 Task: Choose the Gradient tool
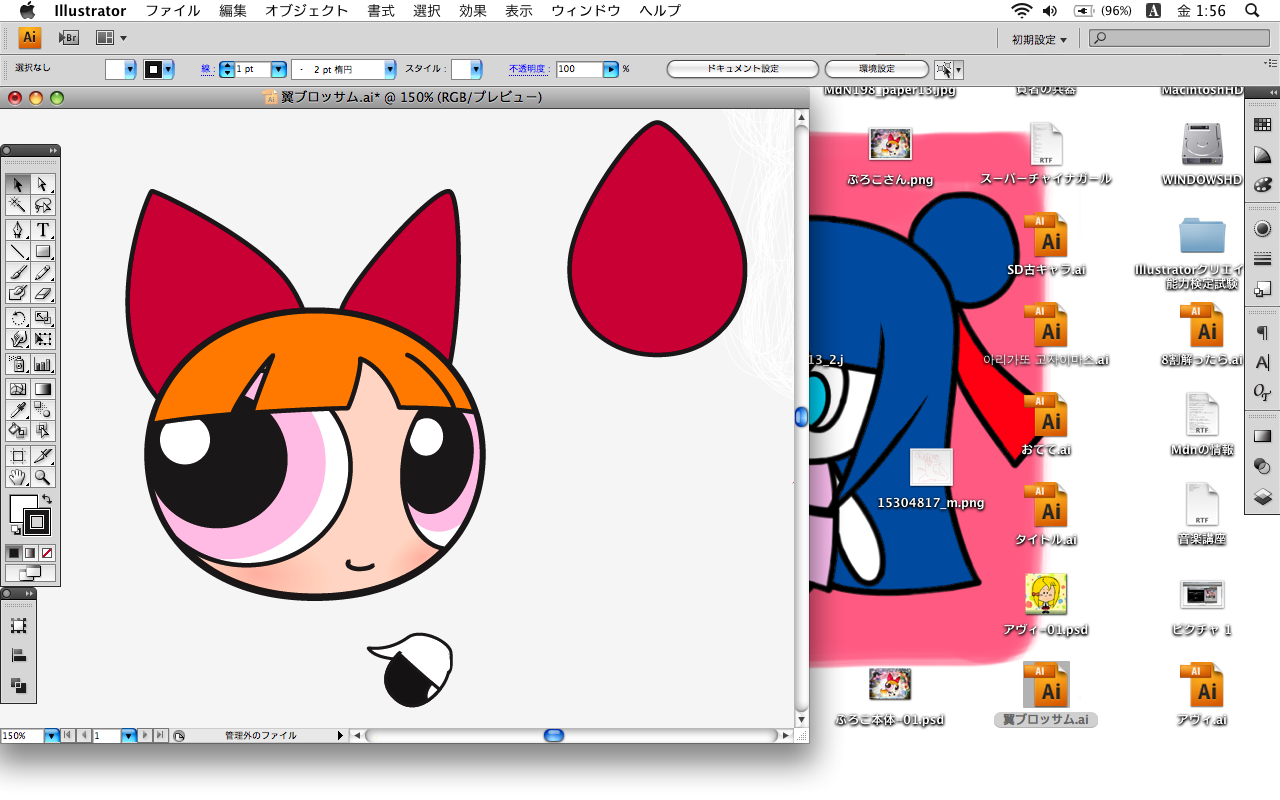pos(43,389)
